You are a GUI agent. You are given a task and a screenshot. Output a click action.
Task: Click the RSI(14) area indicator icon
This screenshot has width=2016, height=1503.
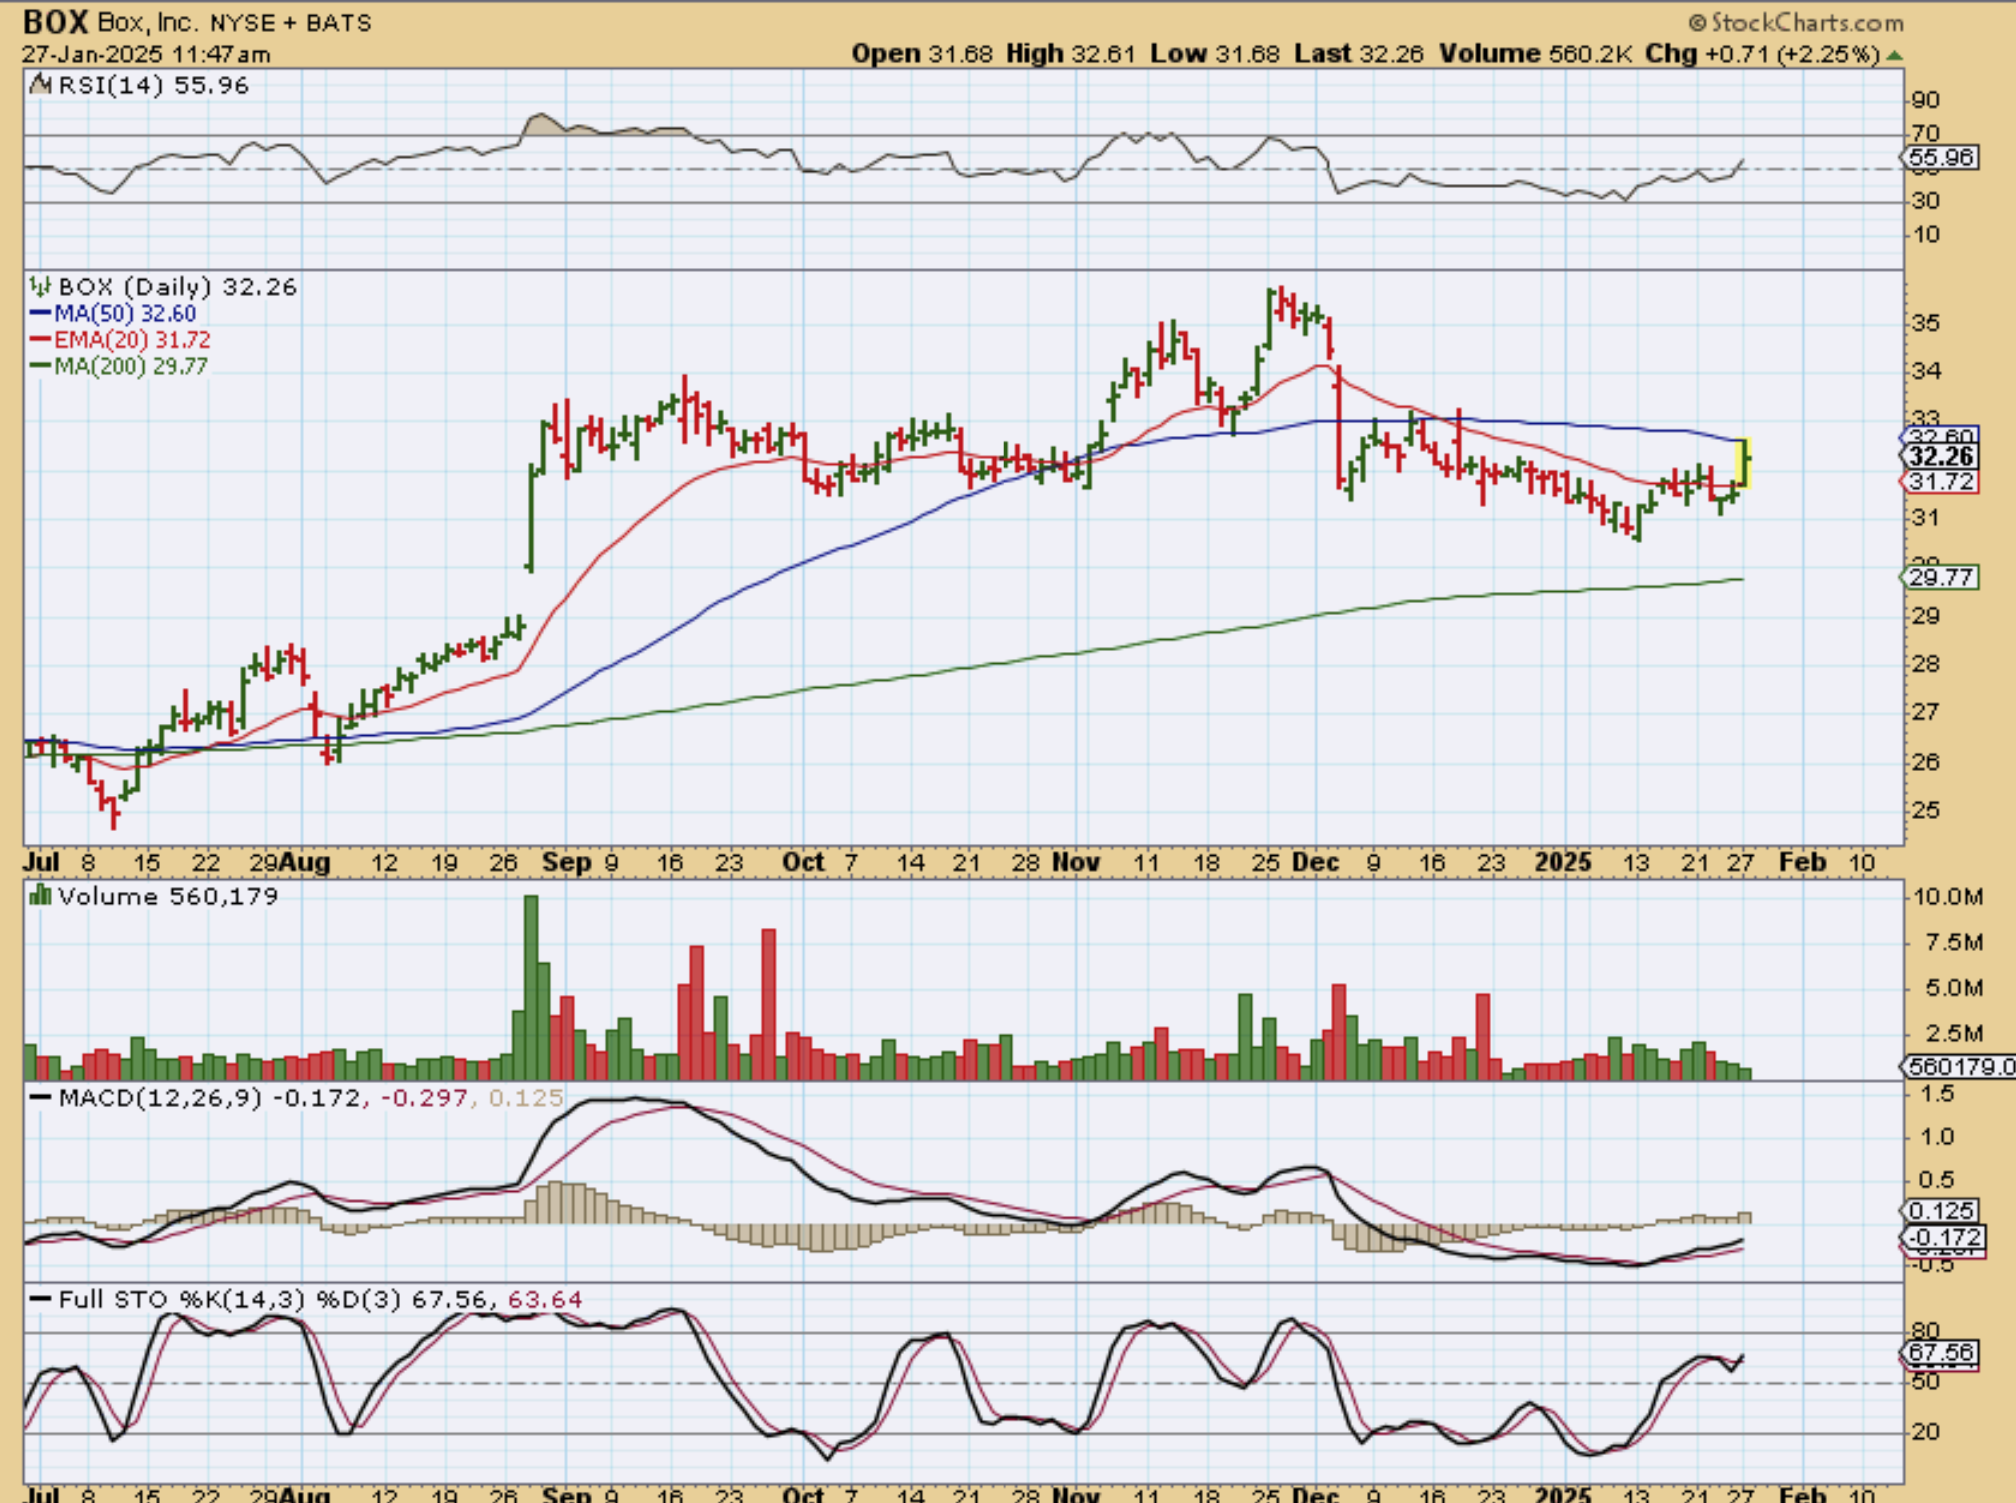point(40,85)
